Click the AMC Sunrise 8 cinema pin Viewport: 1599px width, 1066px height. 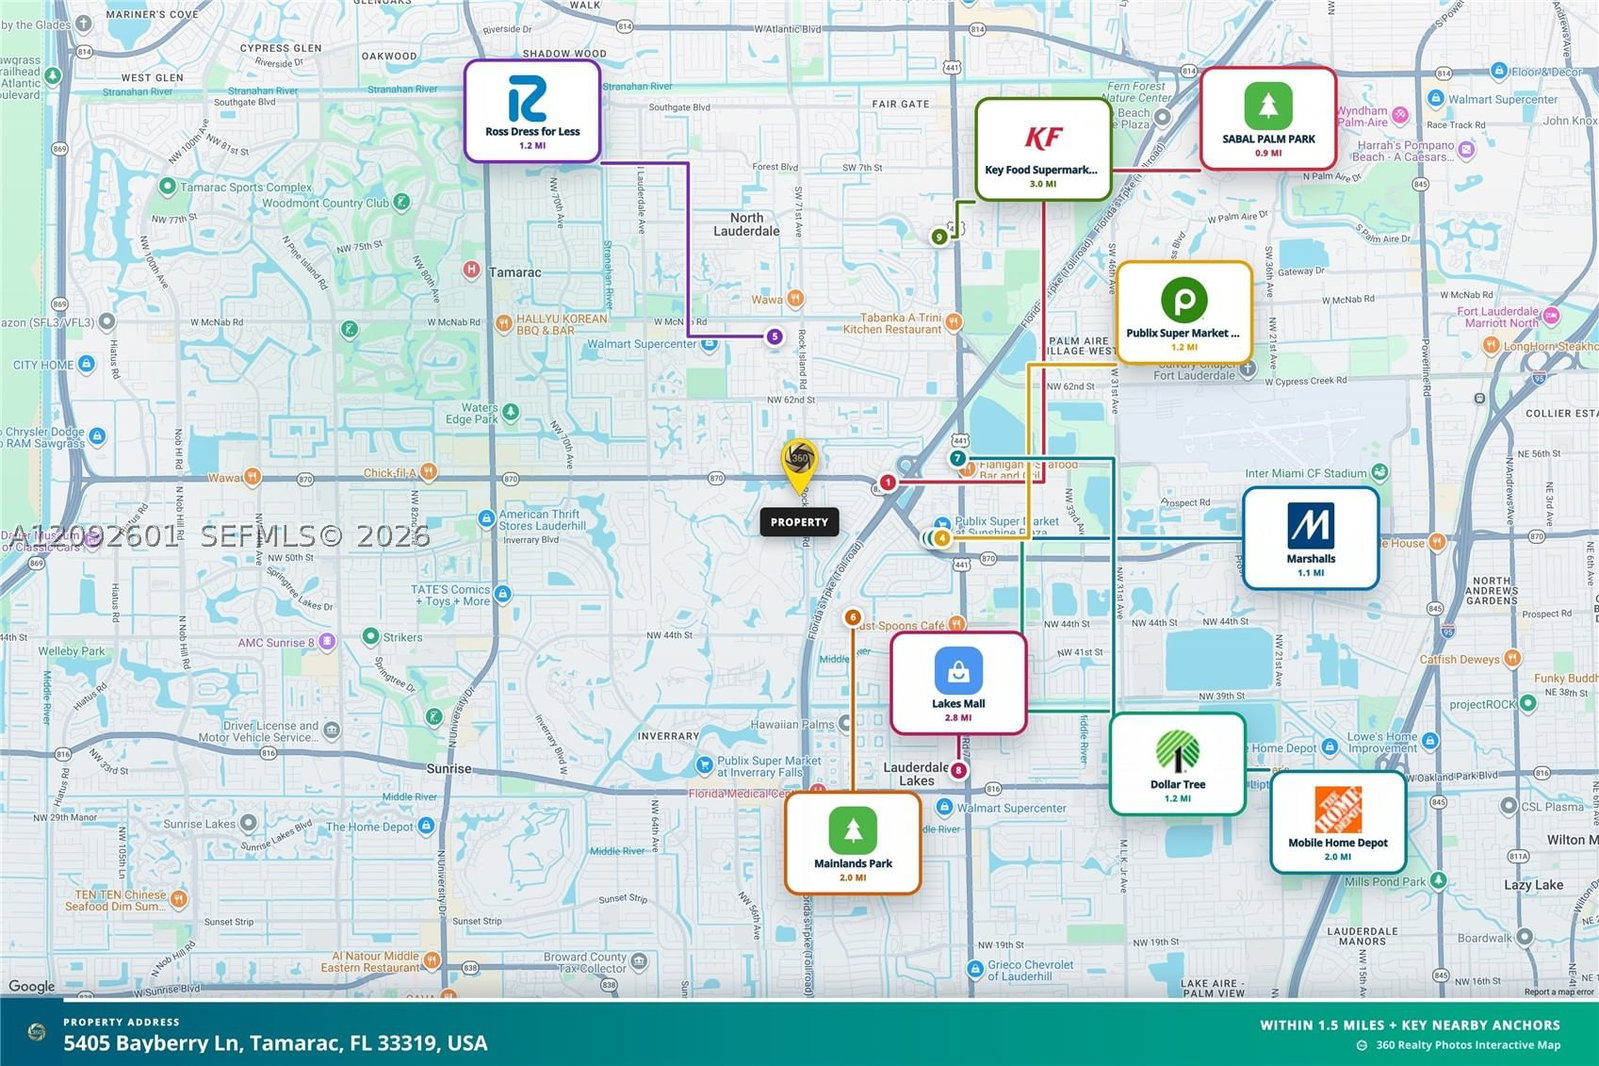327,642
